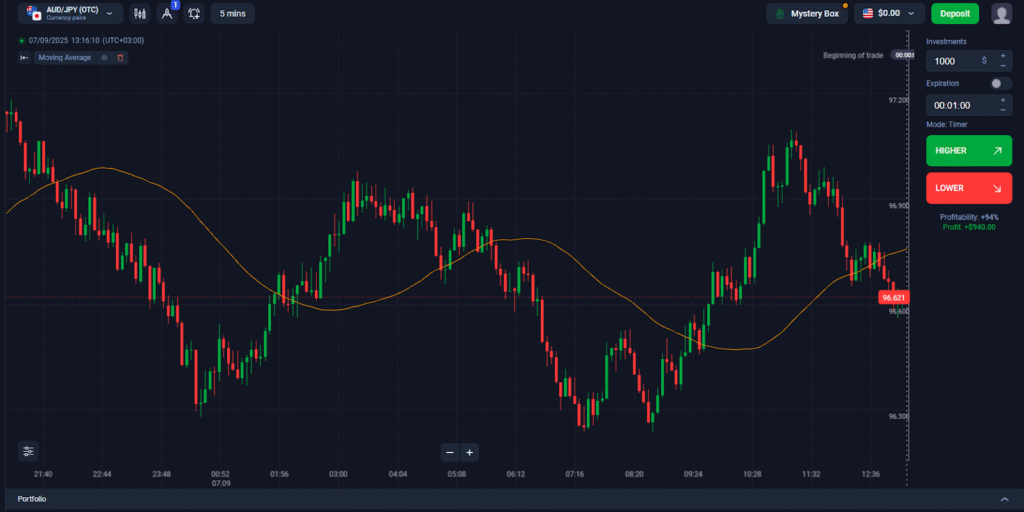Click the price alert bell icon
This screenshot has width=1024, height=512.
click(x=194, y=14)
